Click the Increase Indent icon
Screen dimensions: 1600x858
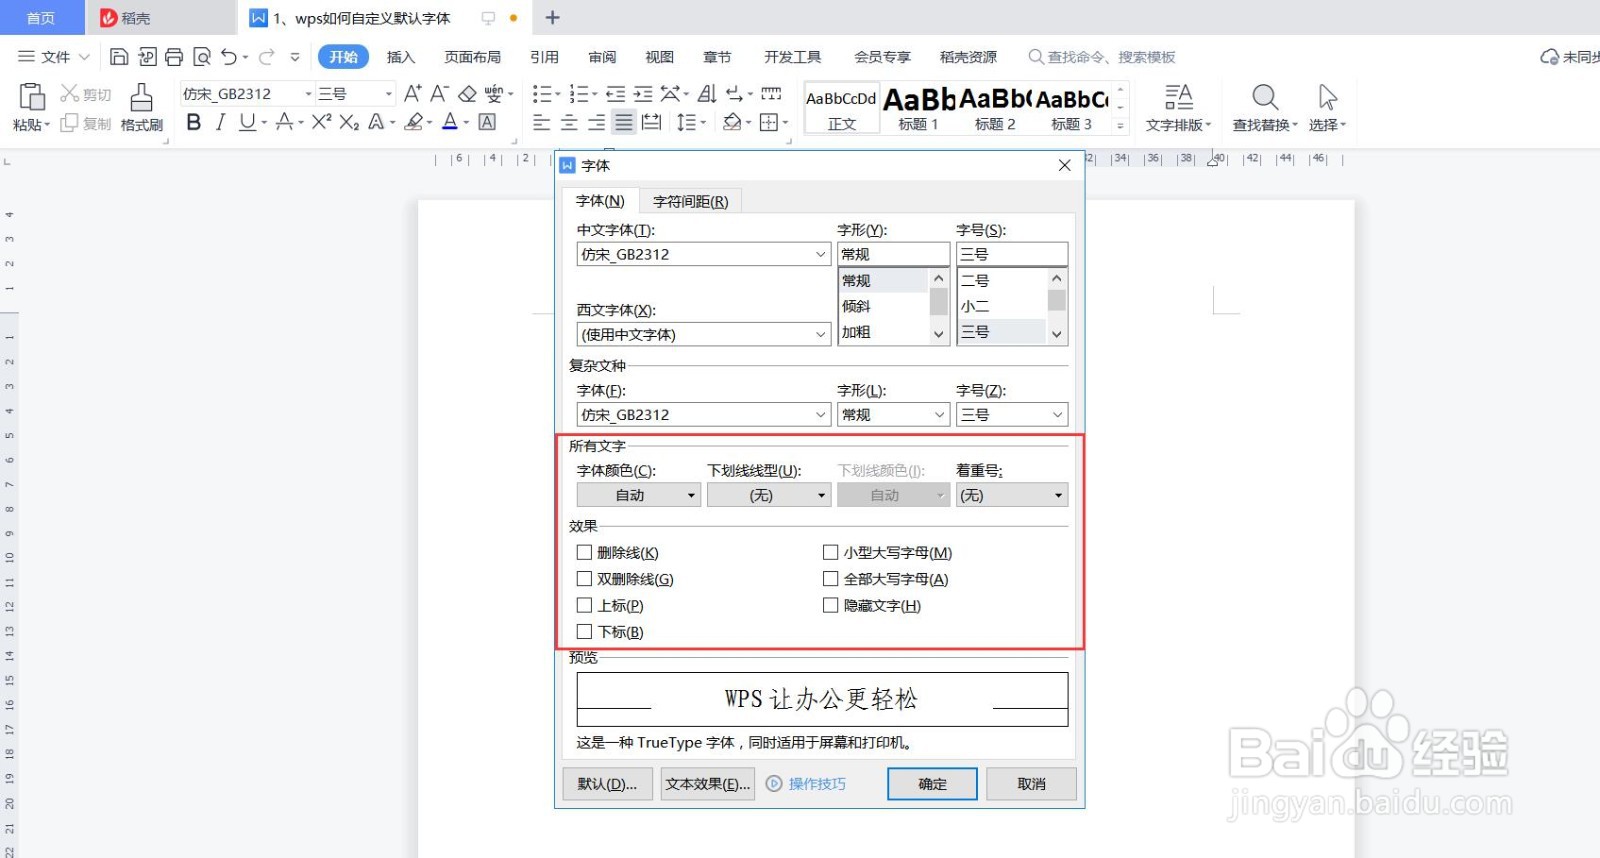643,94
